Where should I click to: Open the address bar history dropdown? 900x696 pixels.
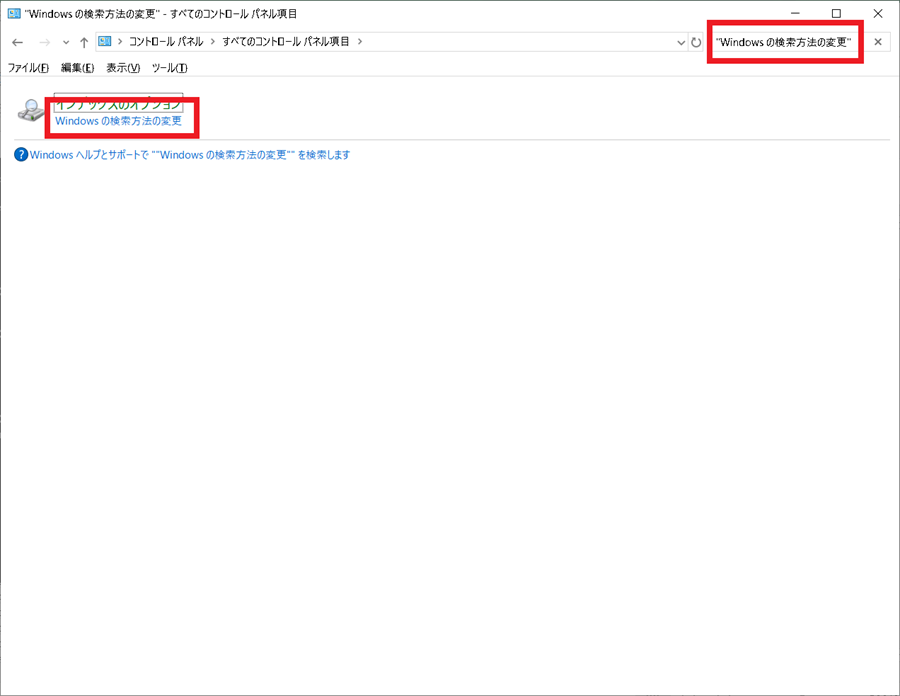point(681,41)
